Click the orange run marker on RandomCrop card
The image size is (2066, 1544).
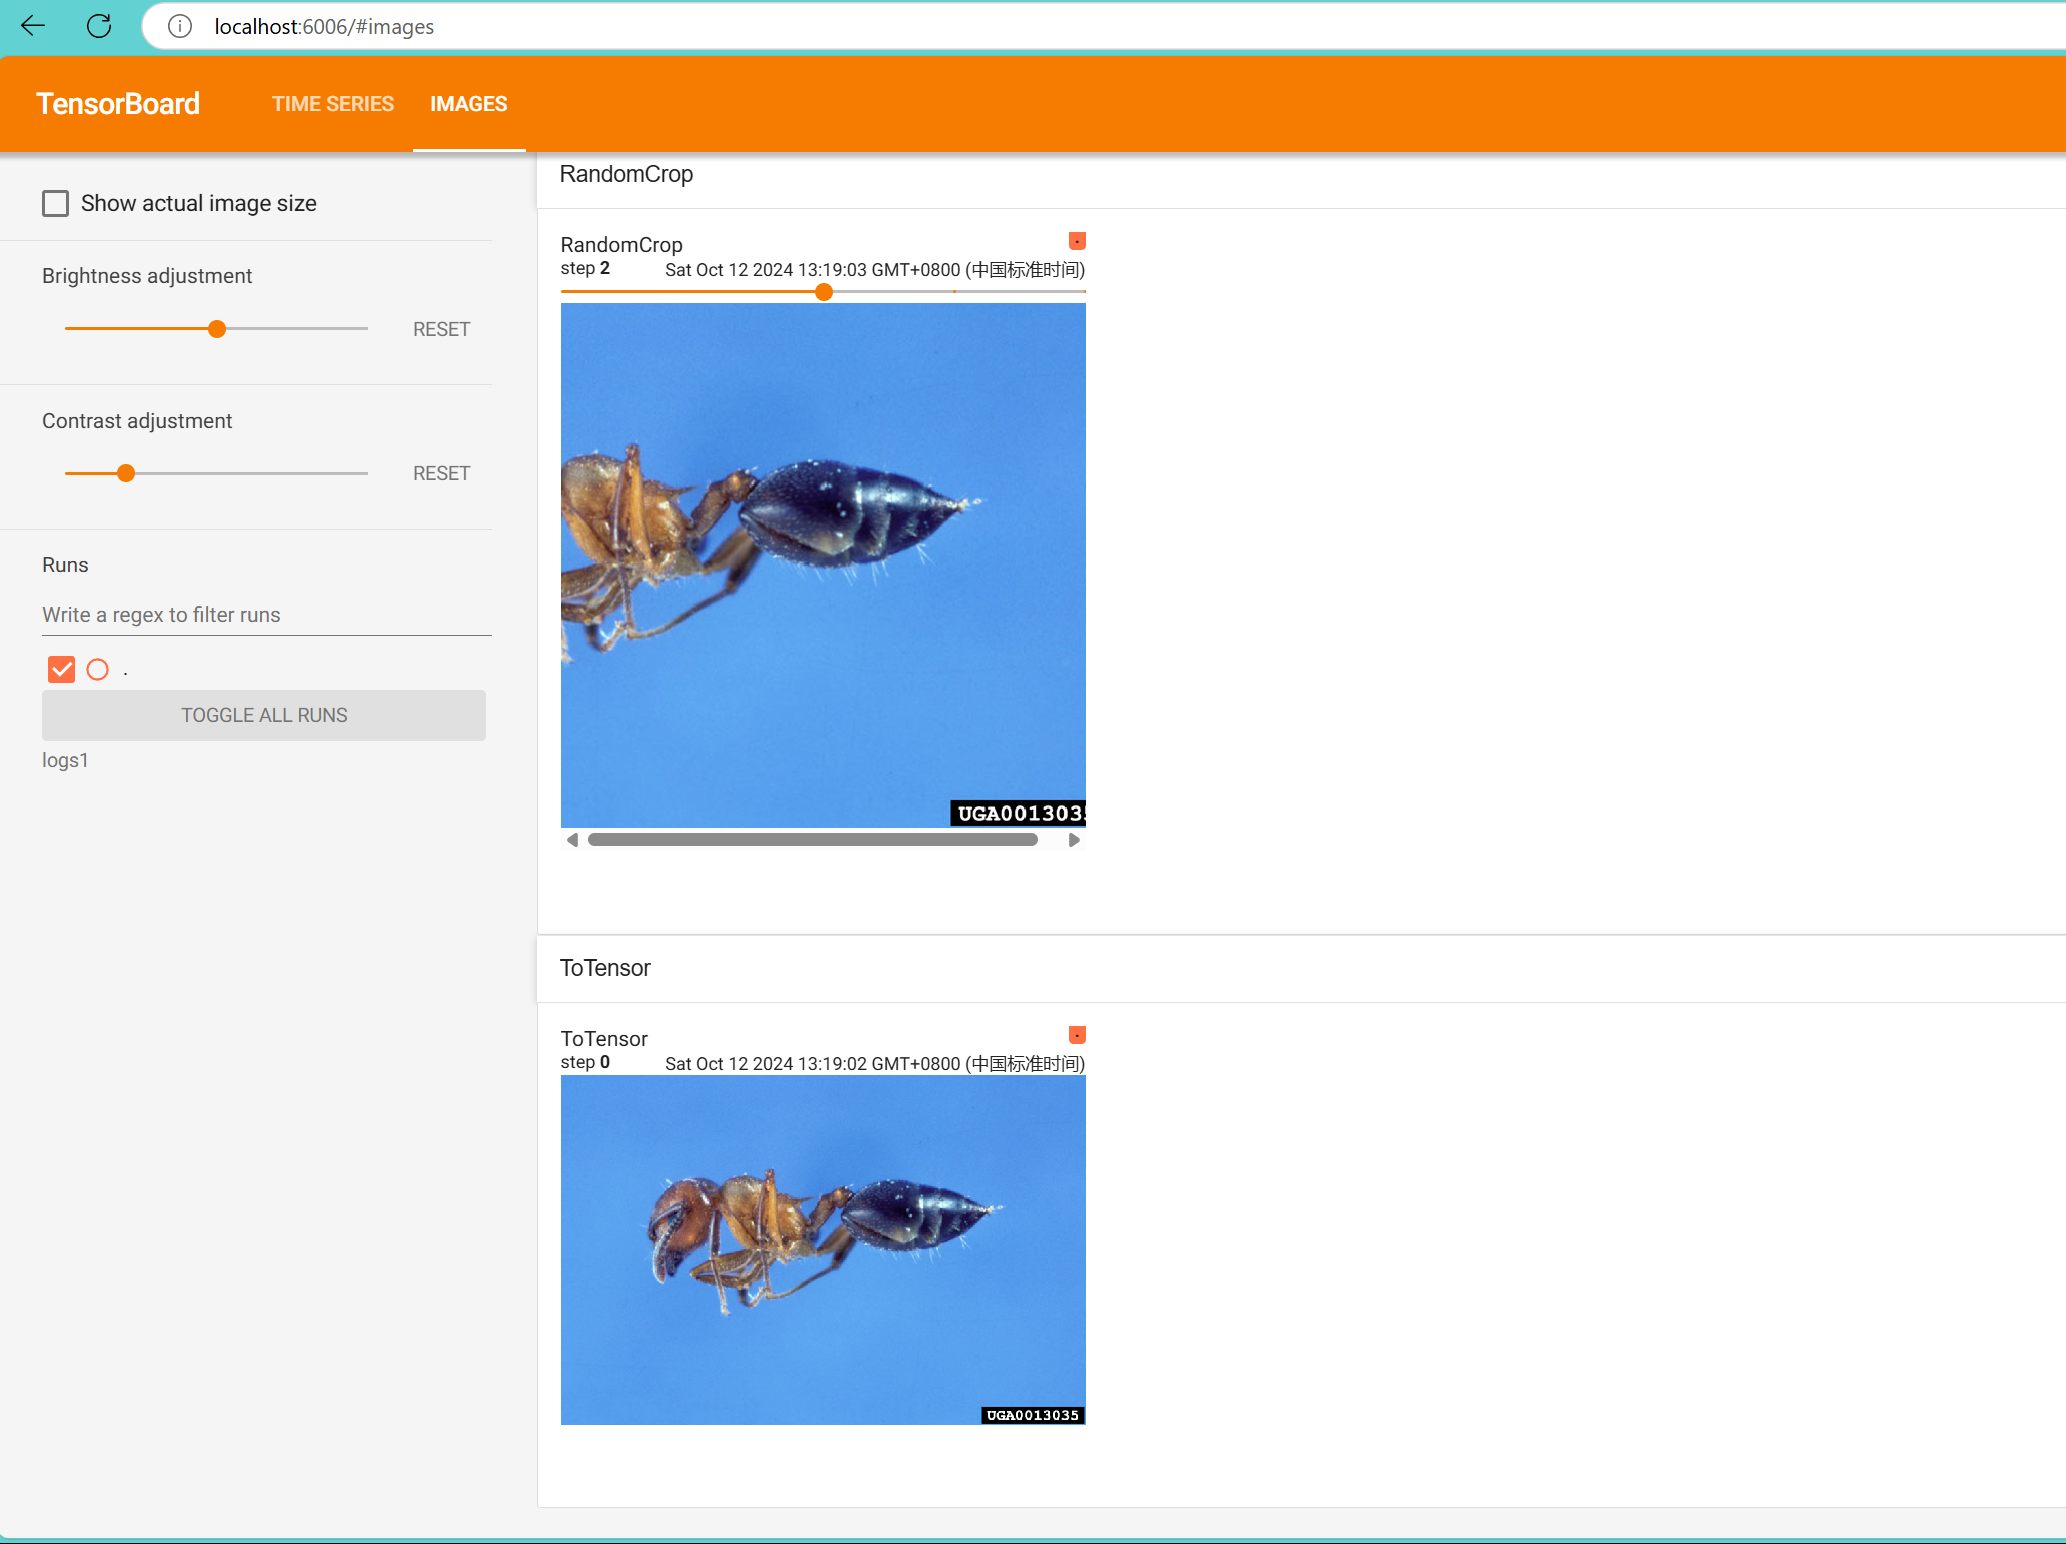point(1077,241)
